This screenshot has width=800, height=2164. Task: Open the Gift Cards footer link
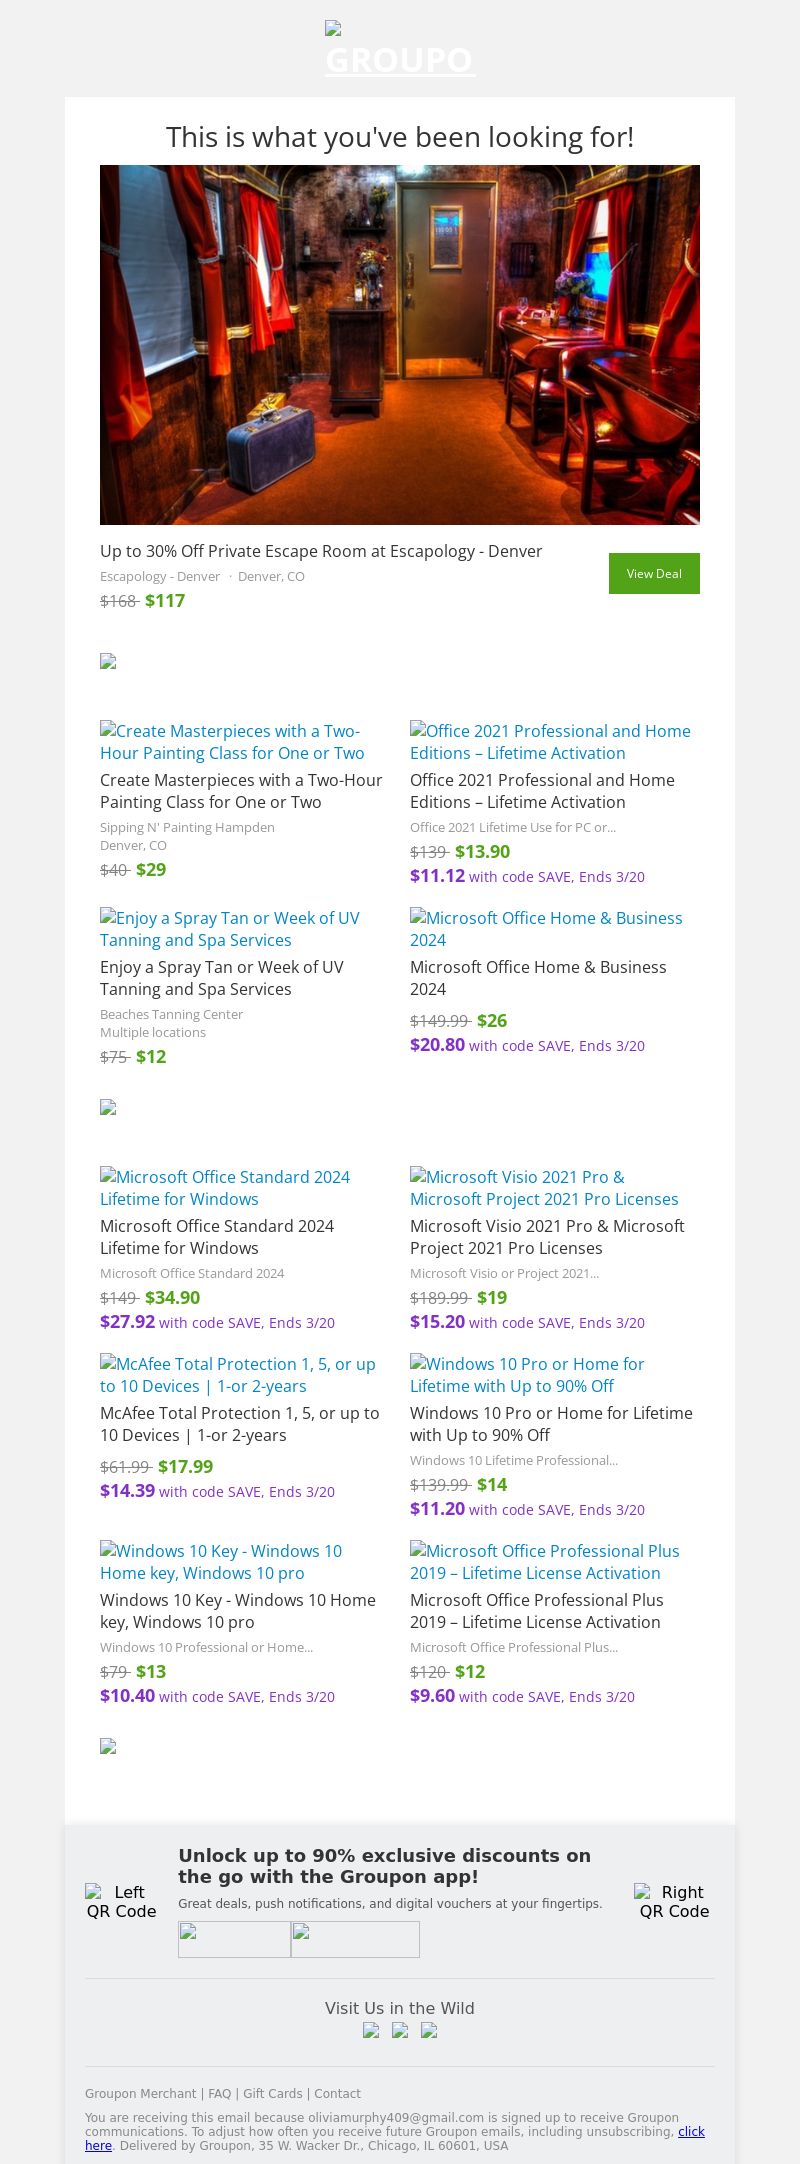[272, 2093]
